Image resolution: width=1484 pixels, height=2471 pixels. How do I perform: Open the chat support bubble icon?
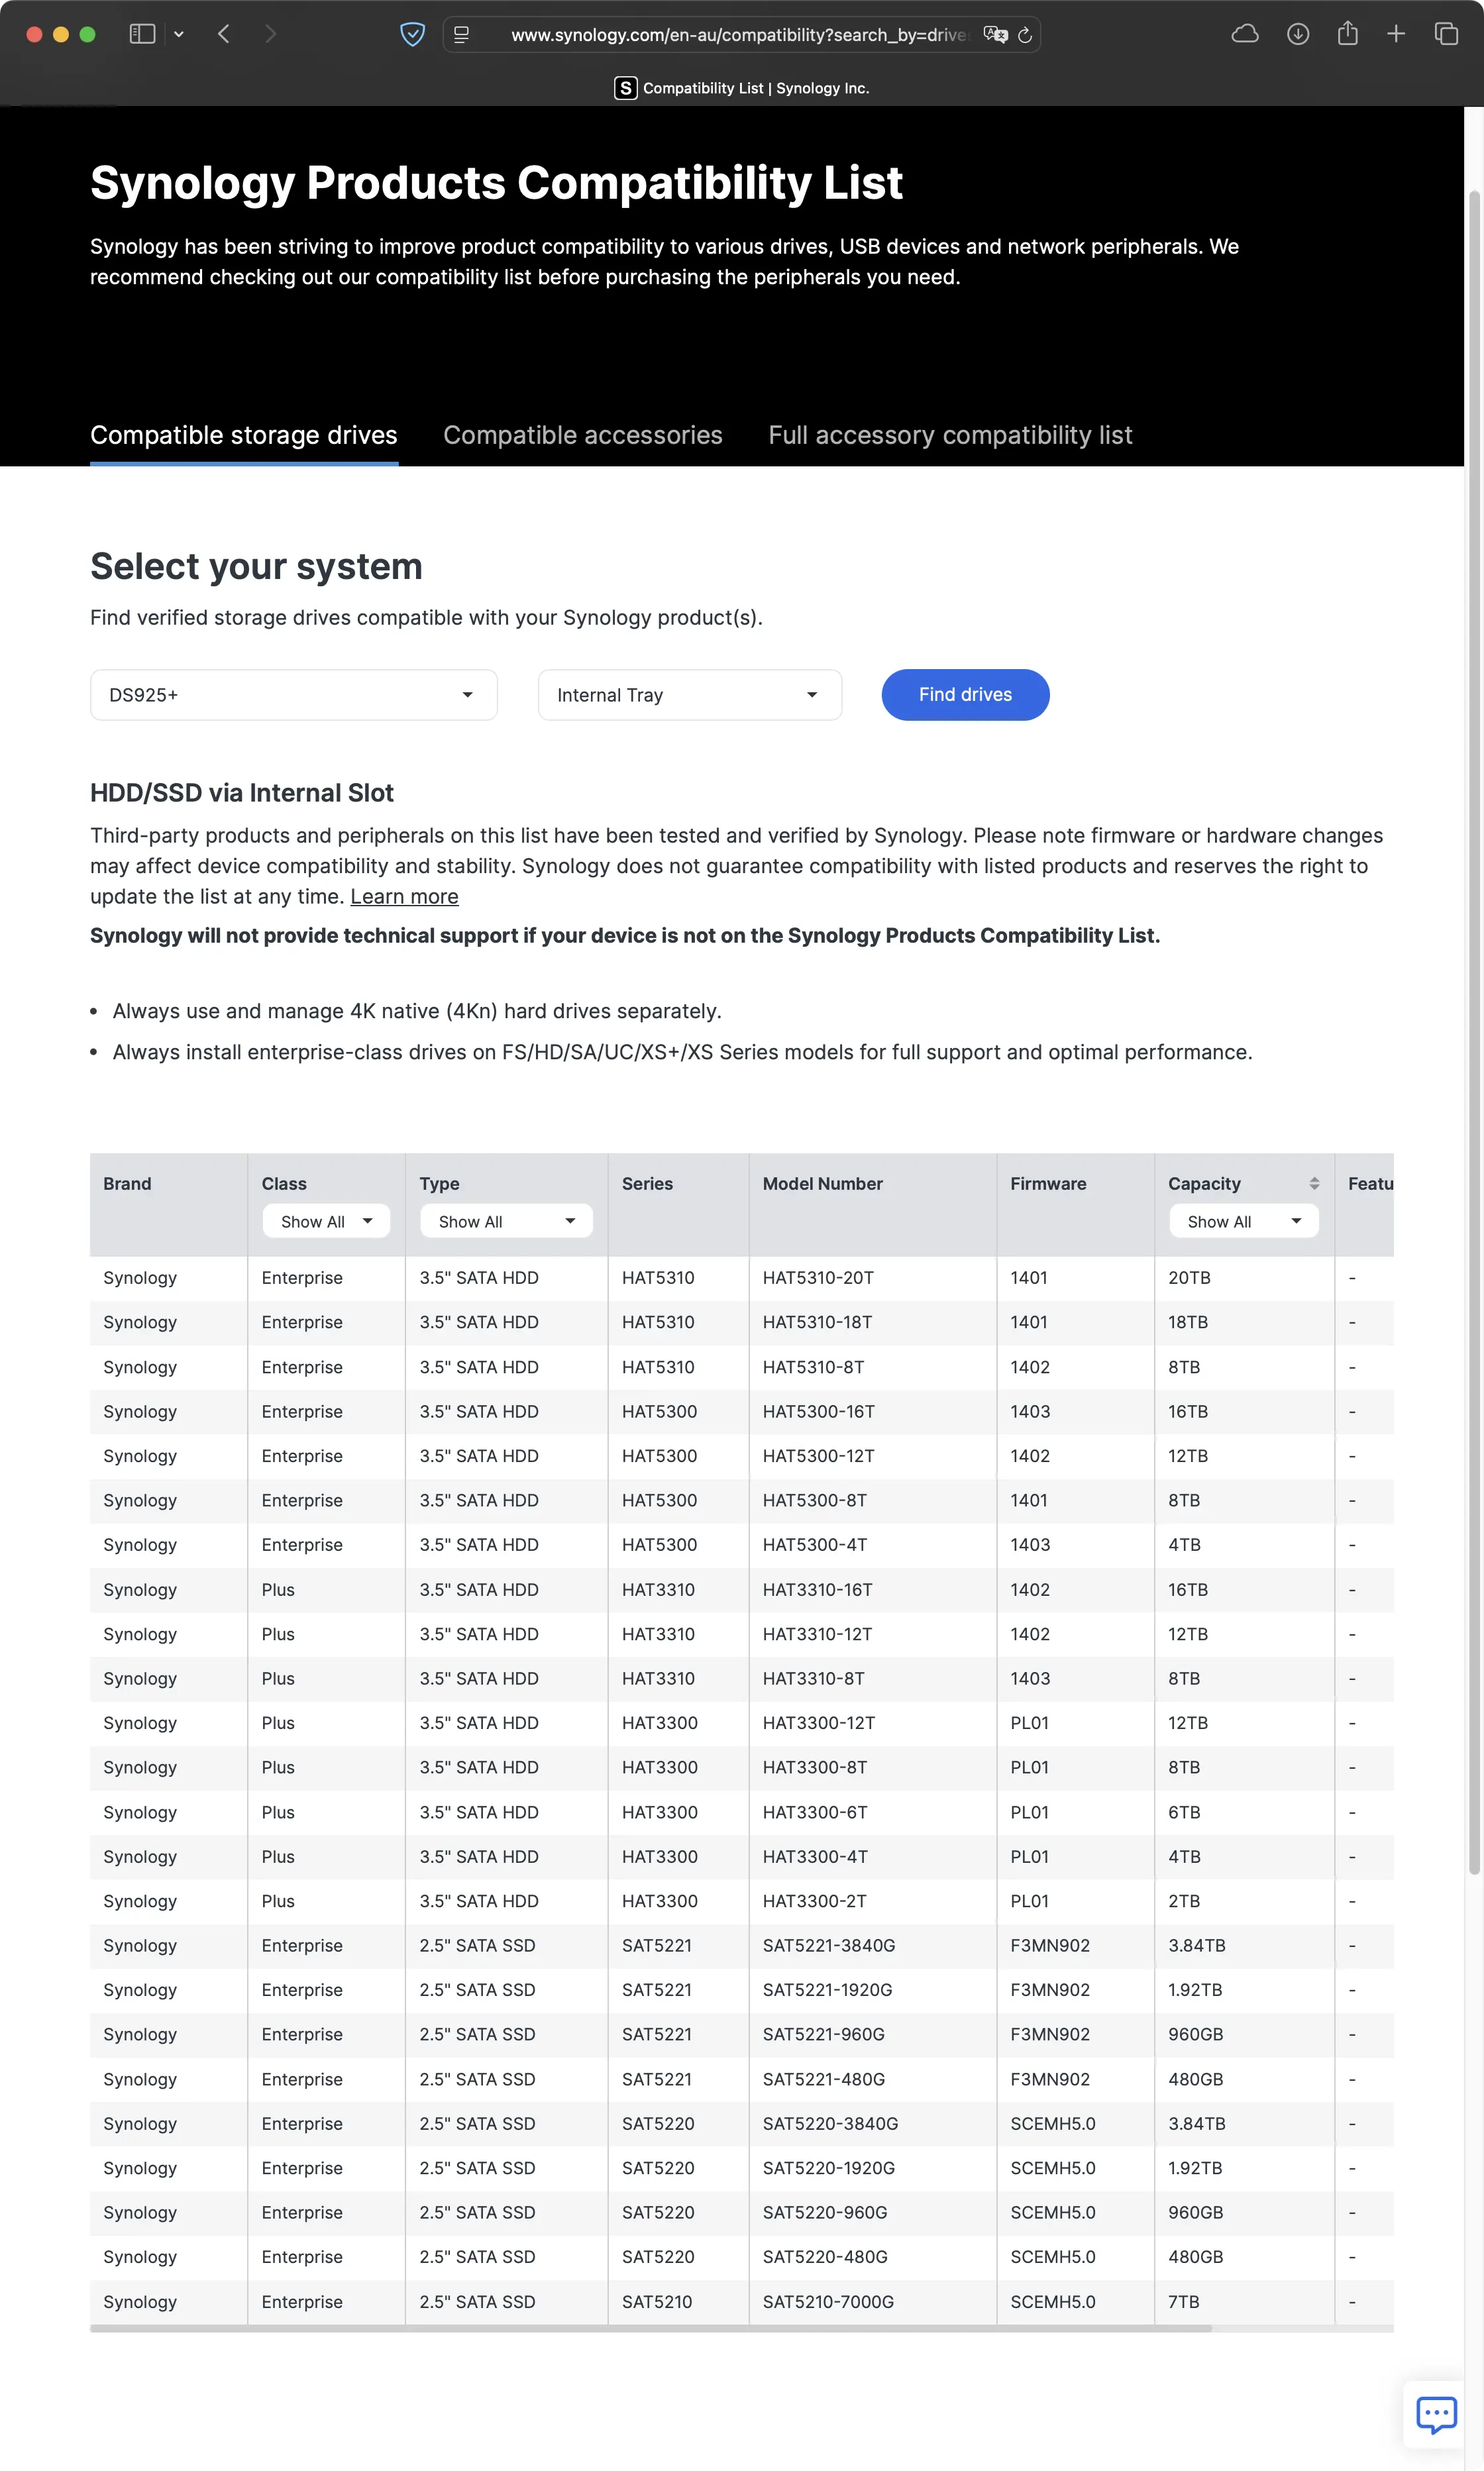click(1436, 2414)
